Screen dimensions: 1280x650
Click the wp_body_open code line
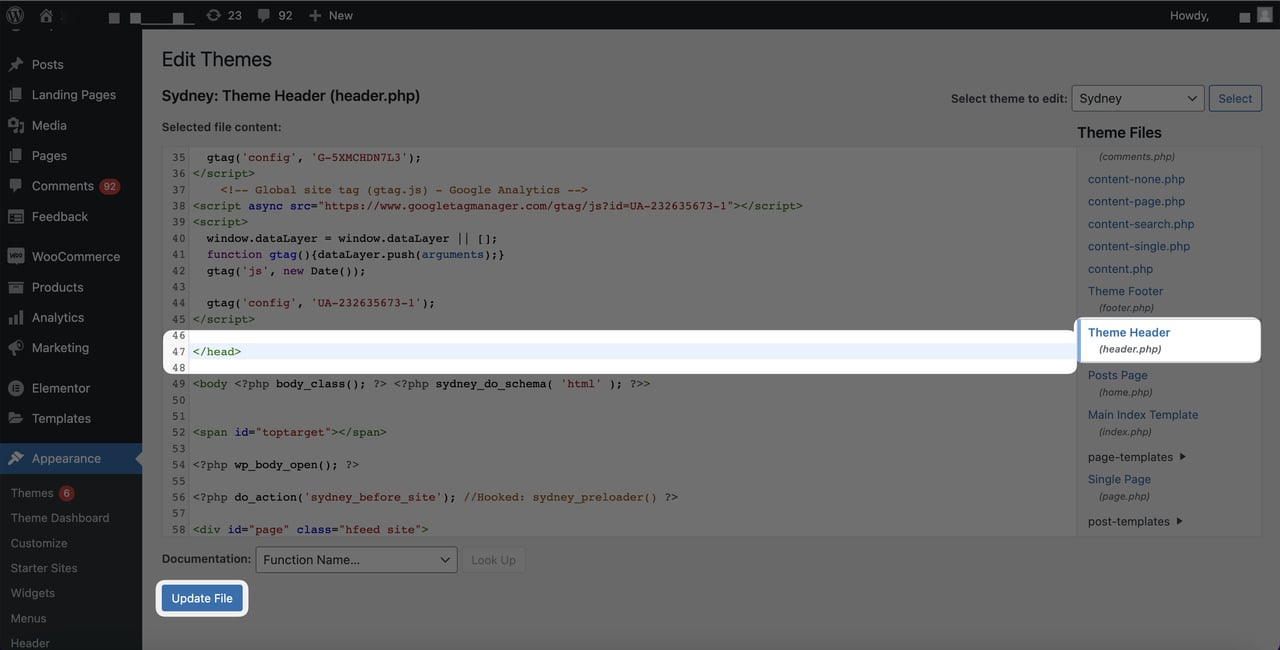click(276, 465)
